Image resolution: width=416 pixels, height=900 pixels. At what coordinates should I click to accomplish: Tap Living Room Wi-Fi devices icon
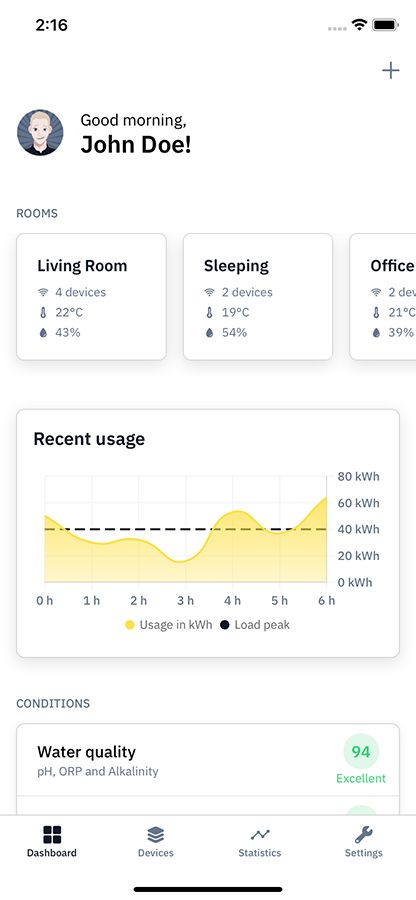43,292
